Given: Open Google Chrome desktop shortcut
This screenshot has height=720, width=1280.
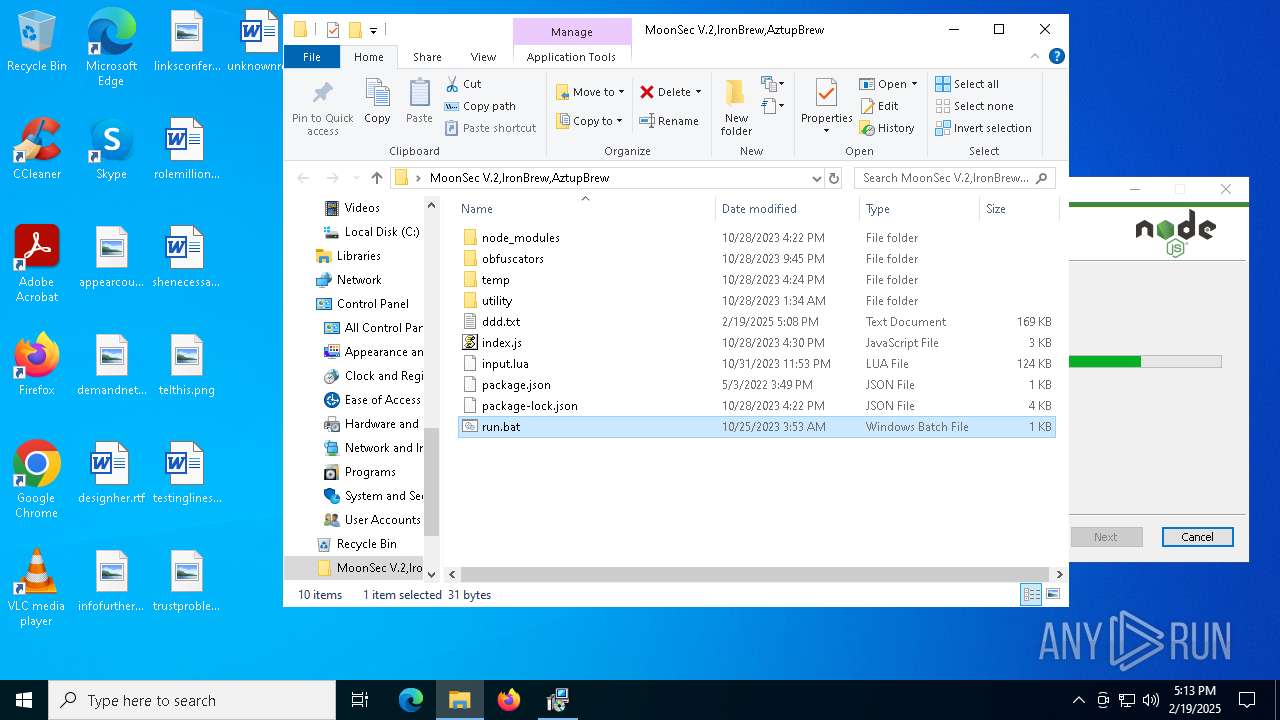Looking at the screenshot, I should point(37,479).
